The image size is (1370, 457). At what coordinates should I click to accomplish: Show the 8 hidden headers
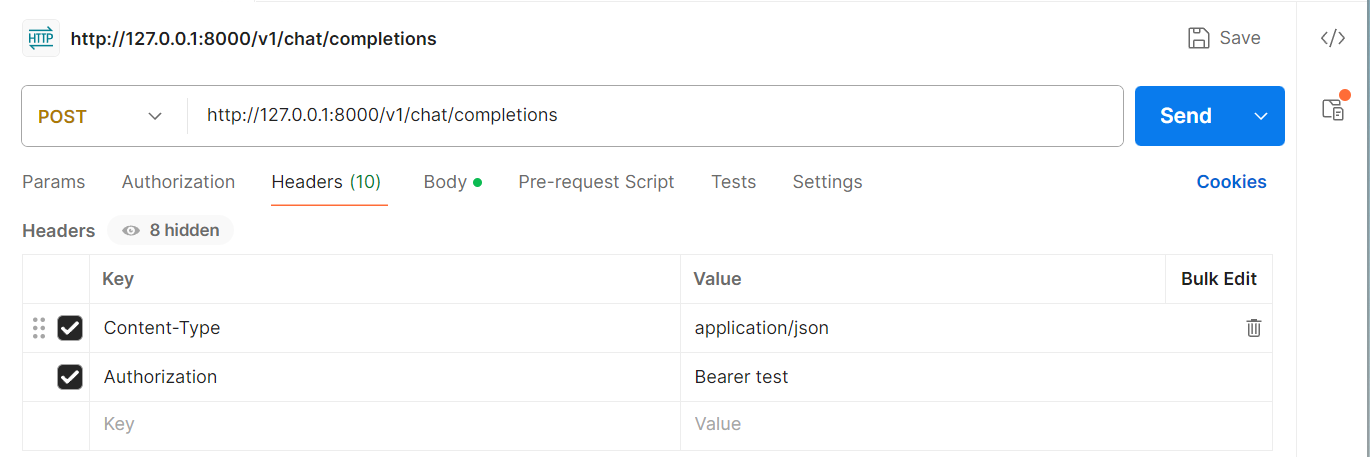[x=170, y=230]
